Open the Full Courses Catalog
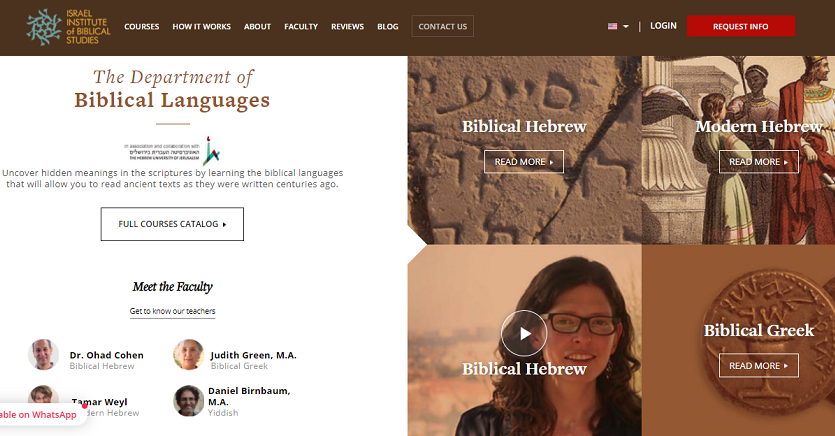835x436 pixels. pos(172,224)
